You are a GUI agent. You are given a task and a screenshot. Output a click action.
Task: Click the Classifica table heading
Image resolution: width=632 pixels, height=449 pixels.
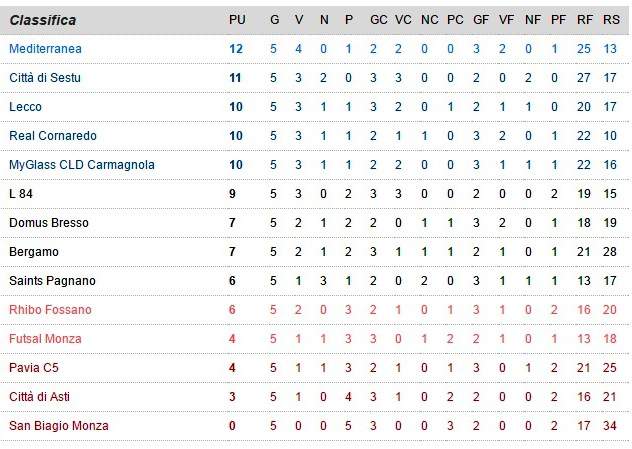click(43, 20)
